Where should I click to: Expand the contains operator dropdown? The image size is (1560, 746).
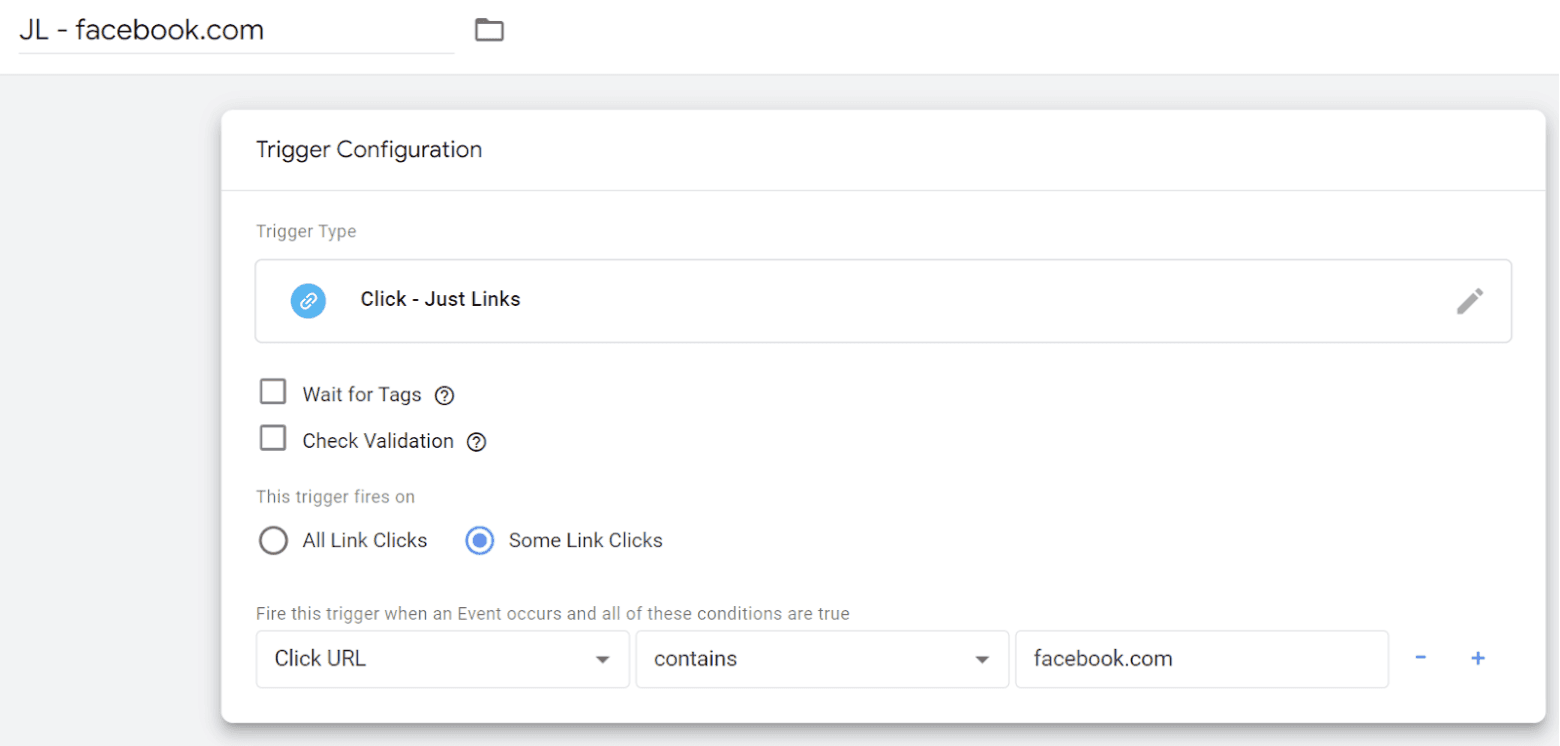(821, 659)
